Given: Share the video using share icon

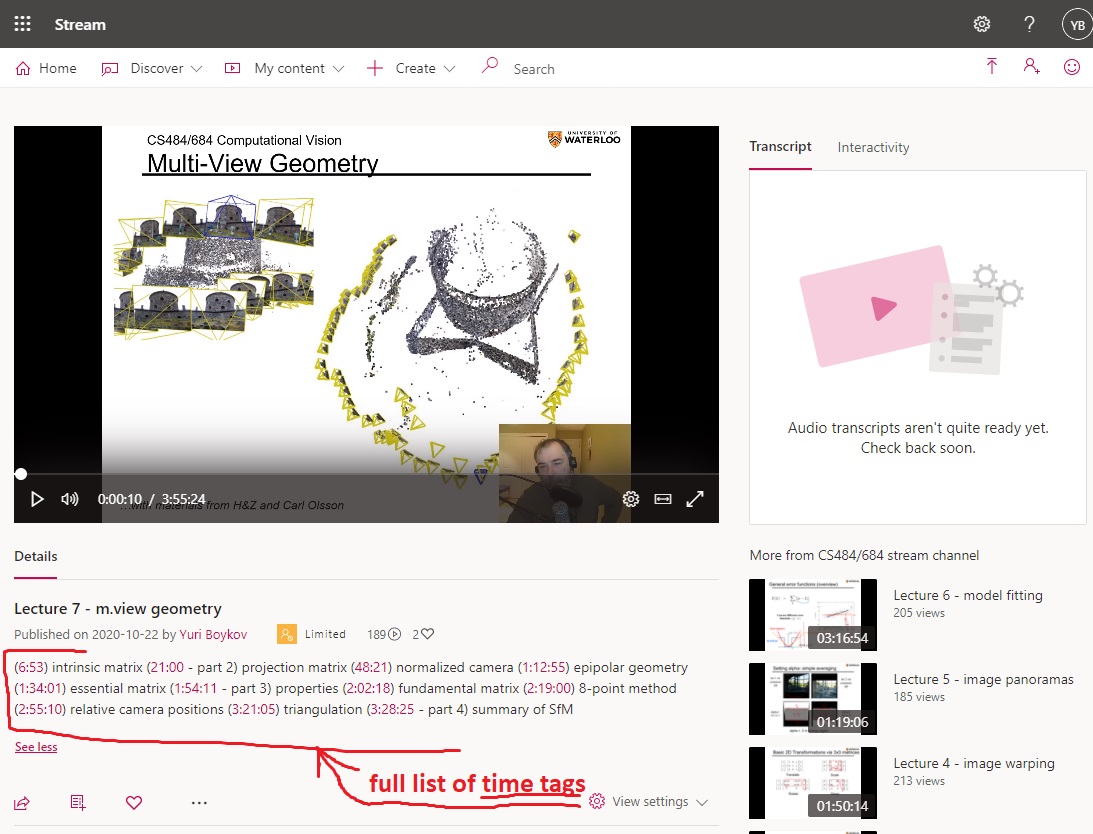Looking at the screenshot, I should point(22,802).
